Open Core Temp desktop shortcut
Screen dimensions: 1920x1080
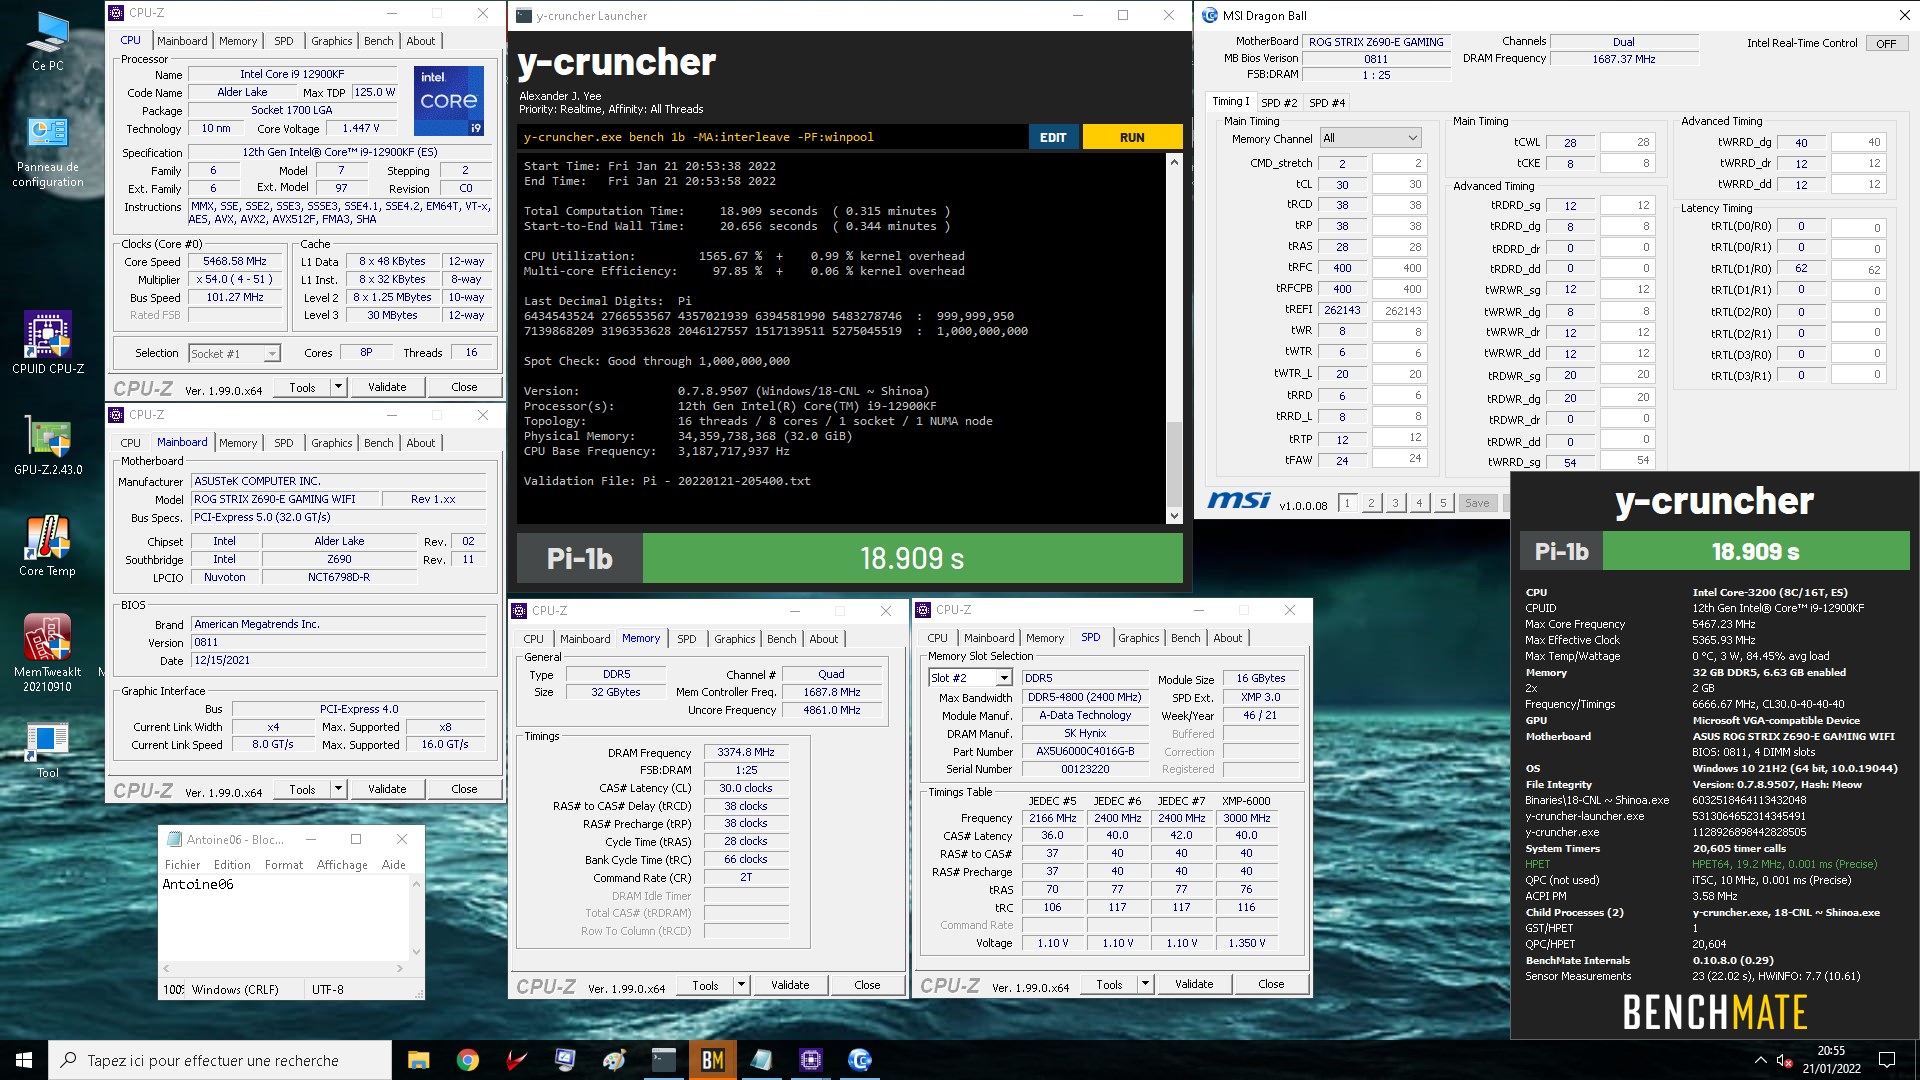click(47, 545)
